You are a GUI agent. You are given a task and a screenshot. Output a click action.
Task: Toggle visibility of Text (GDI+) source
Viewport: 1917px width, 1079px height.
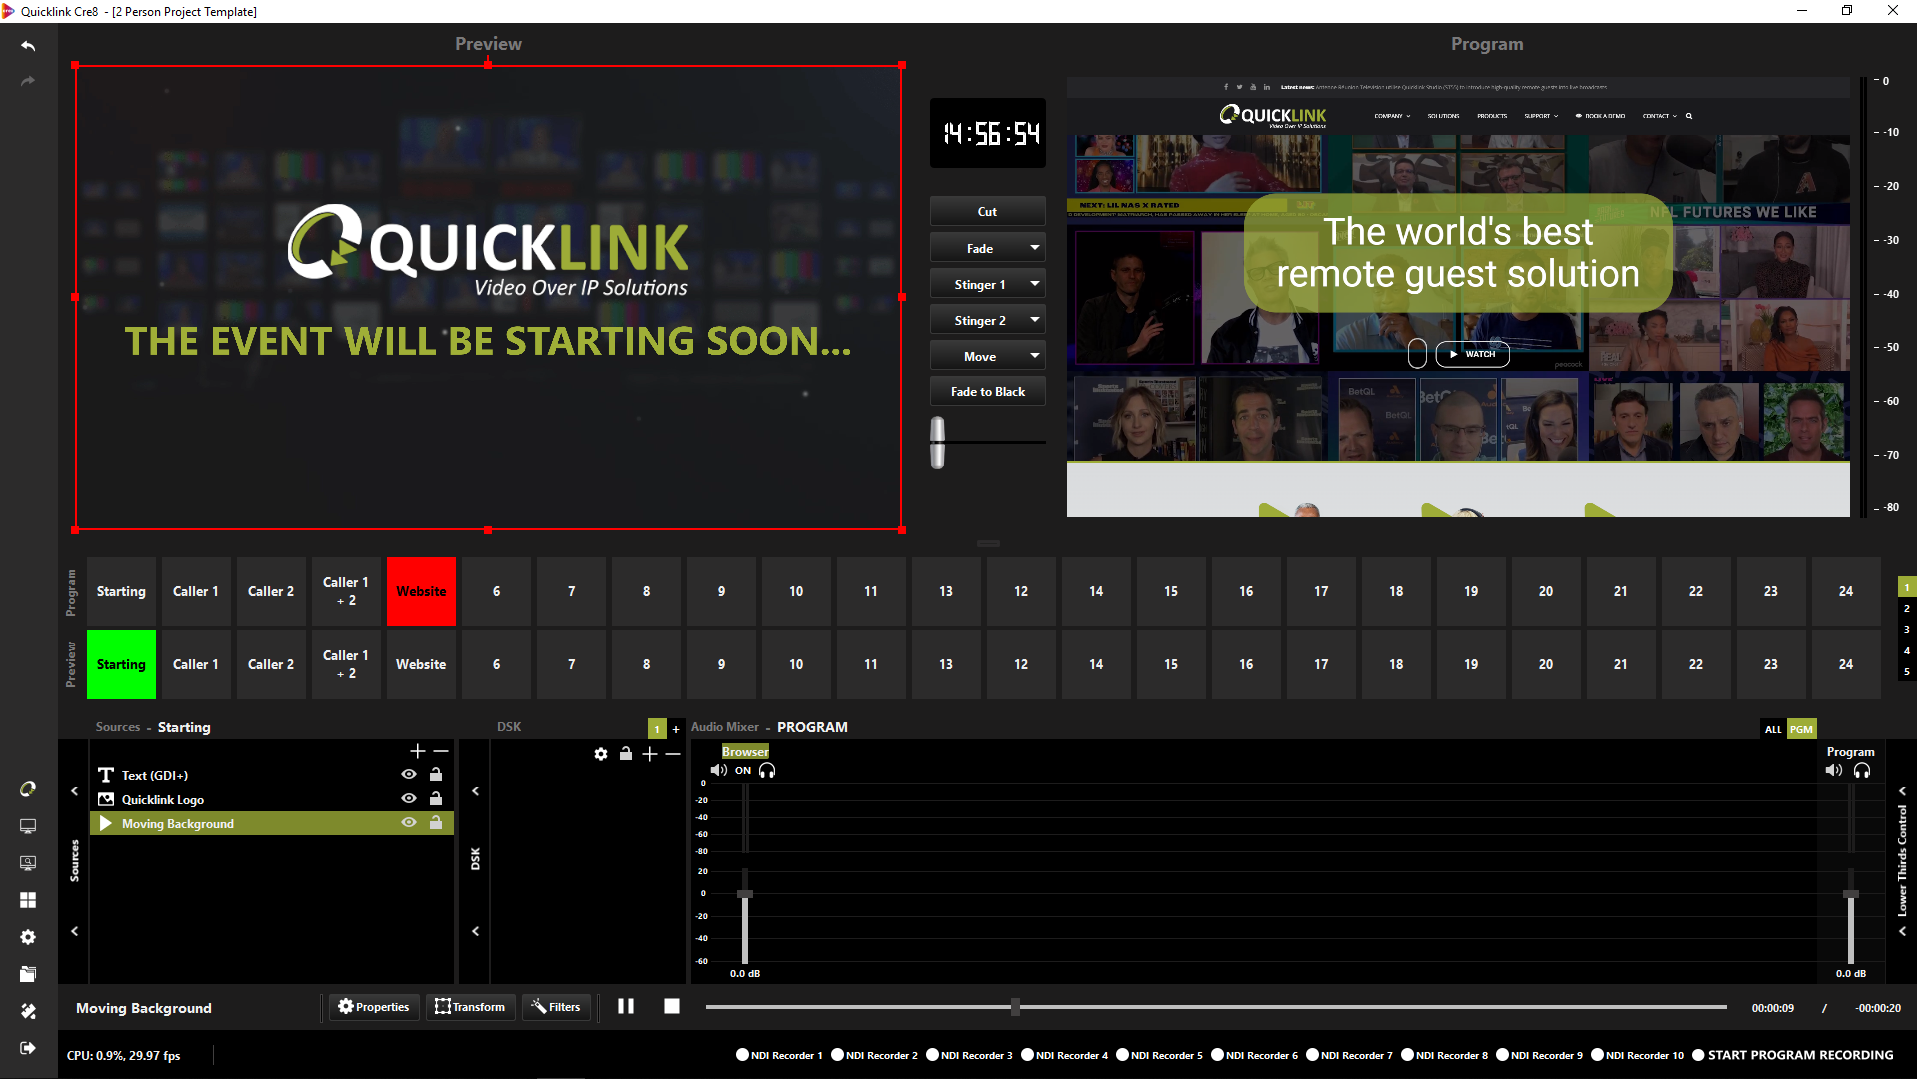coord(409,774)
